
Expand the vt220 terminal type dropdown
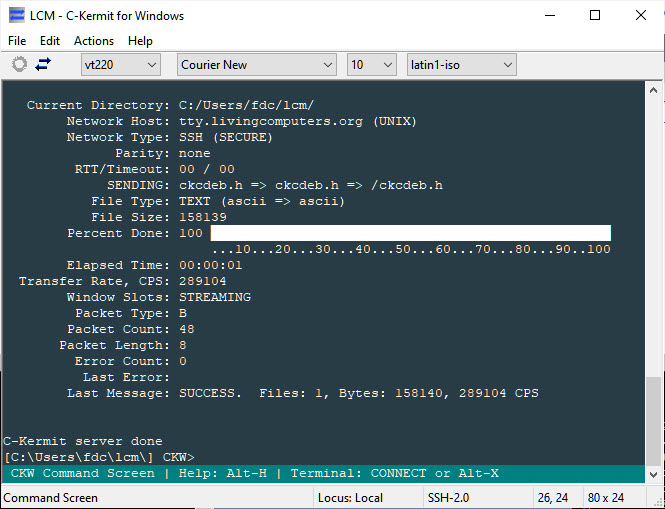[121, 65]
